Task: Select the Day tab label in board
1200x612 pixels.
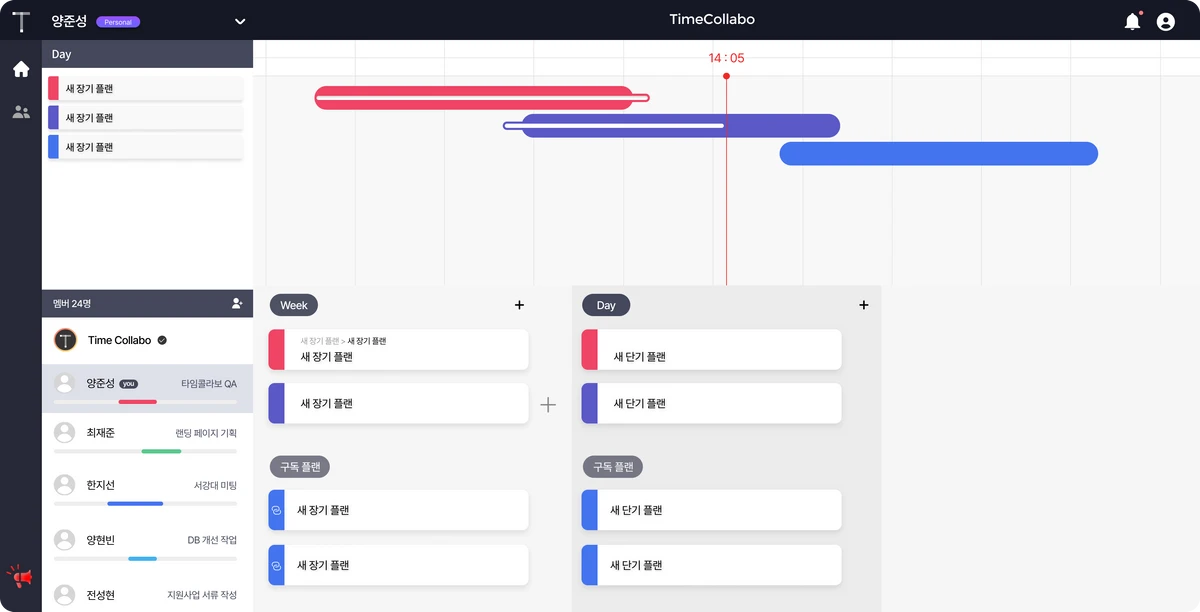Action: coord(606,305)
